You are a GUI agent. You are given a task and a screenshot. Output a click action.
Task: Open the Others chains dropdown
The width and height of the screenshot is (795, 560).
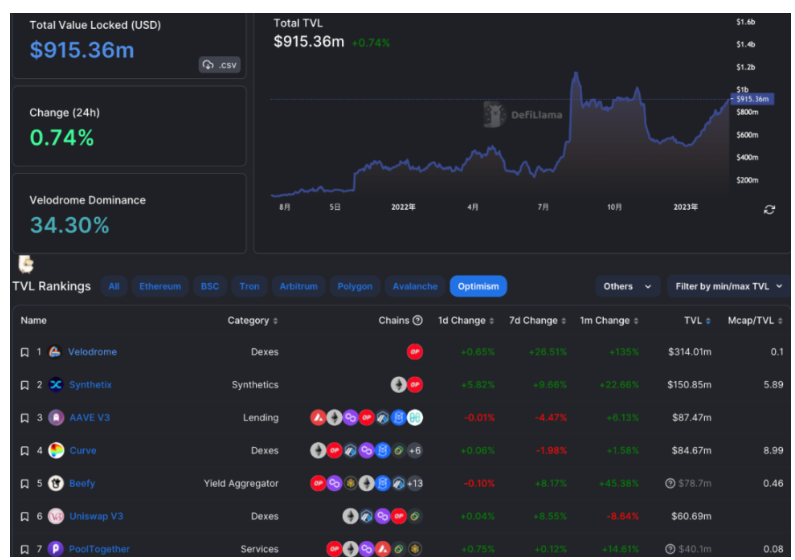coord(628,286)
